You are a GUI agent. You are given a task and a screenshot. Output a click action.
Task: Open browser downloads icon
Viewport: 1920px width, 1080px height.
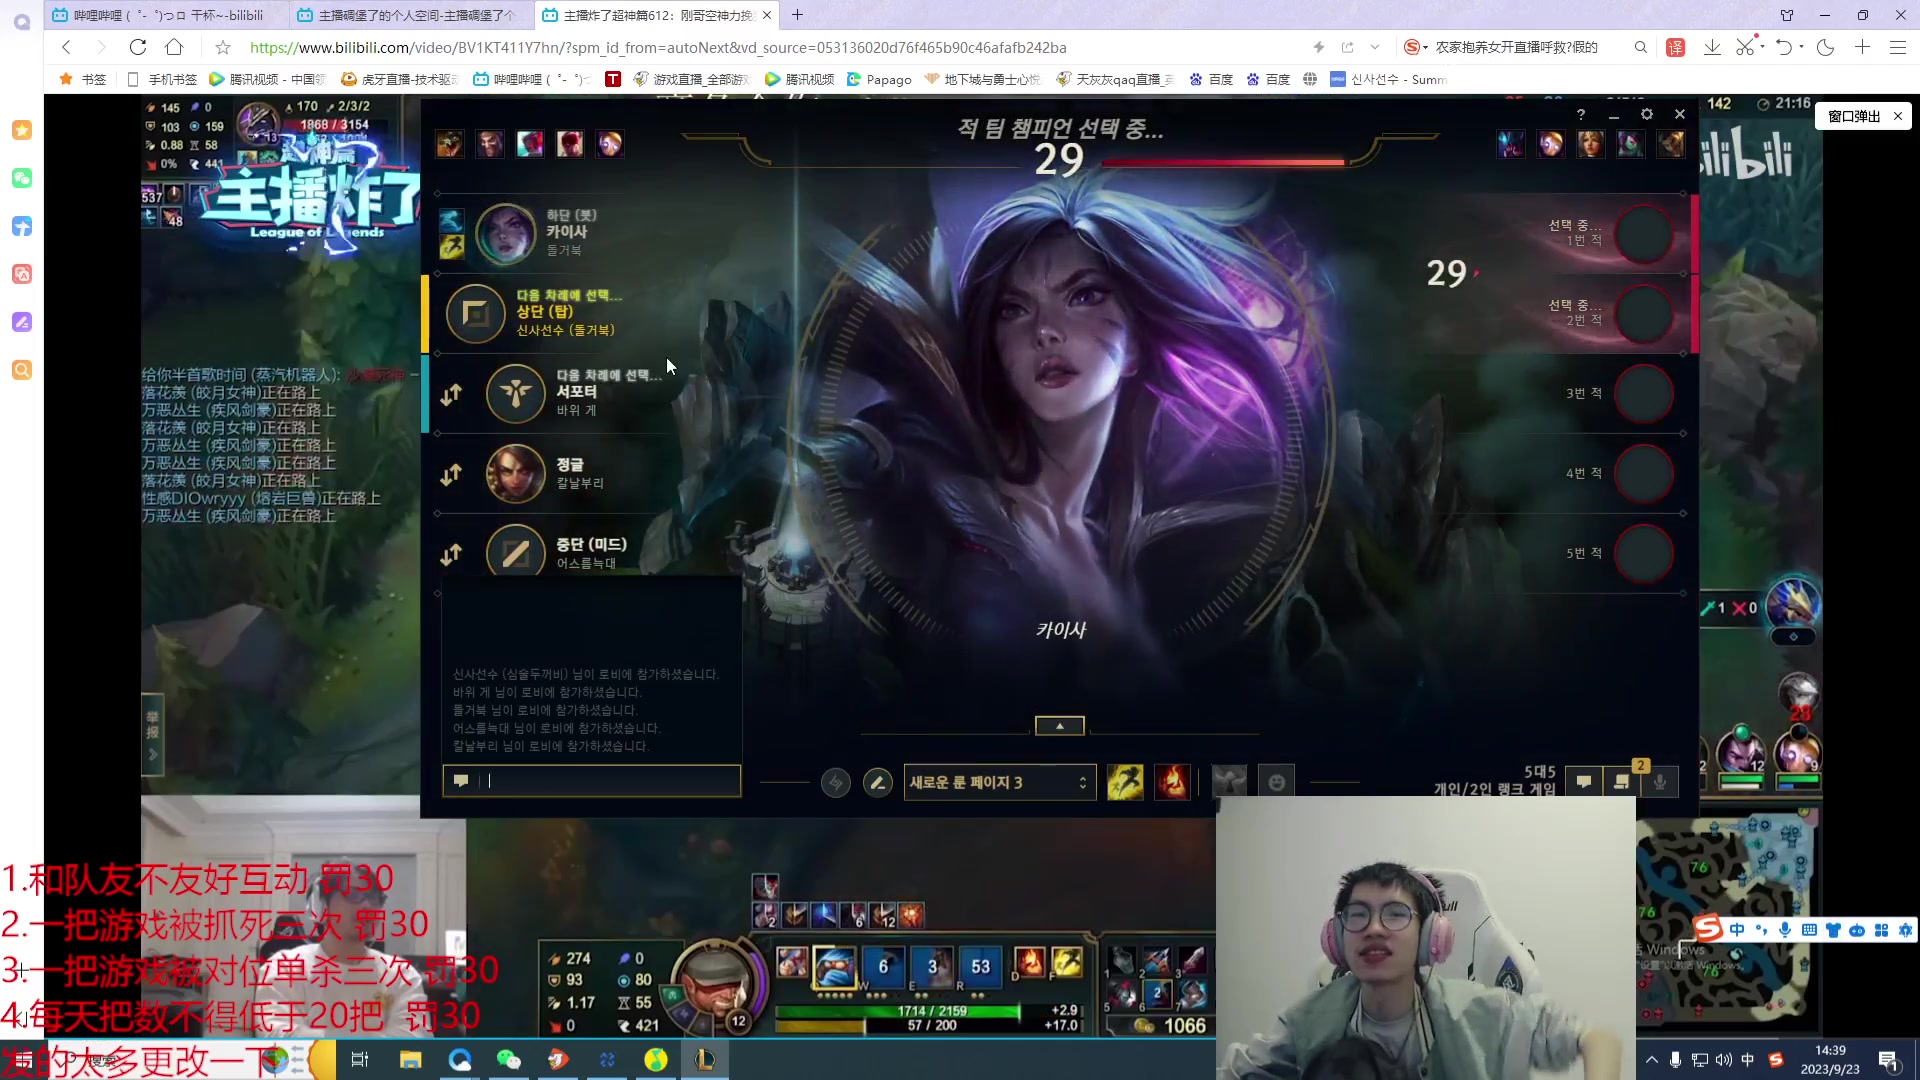click(1712, 47)
